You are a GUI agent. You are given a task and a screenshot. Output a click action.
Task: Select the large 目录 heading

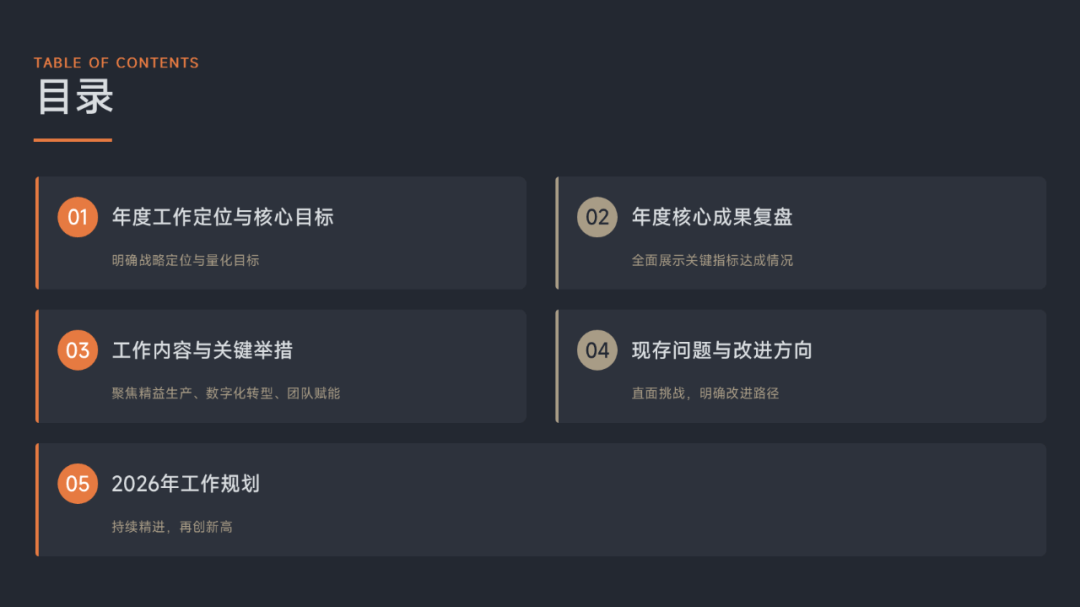pos(75,97)
